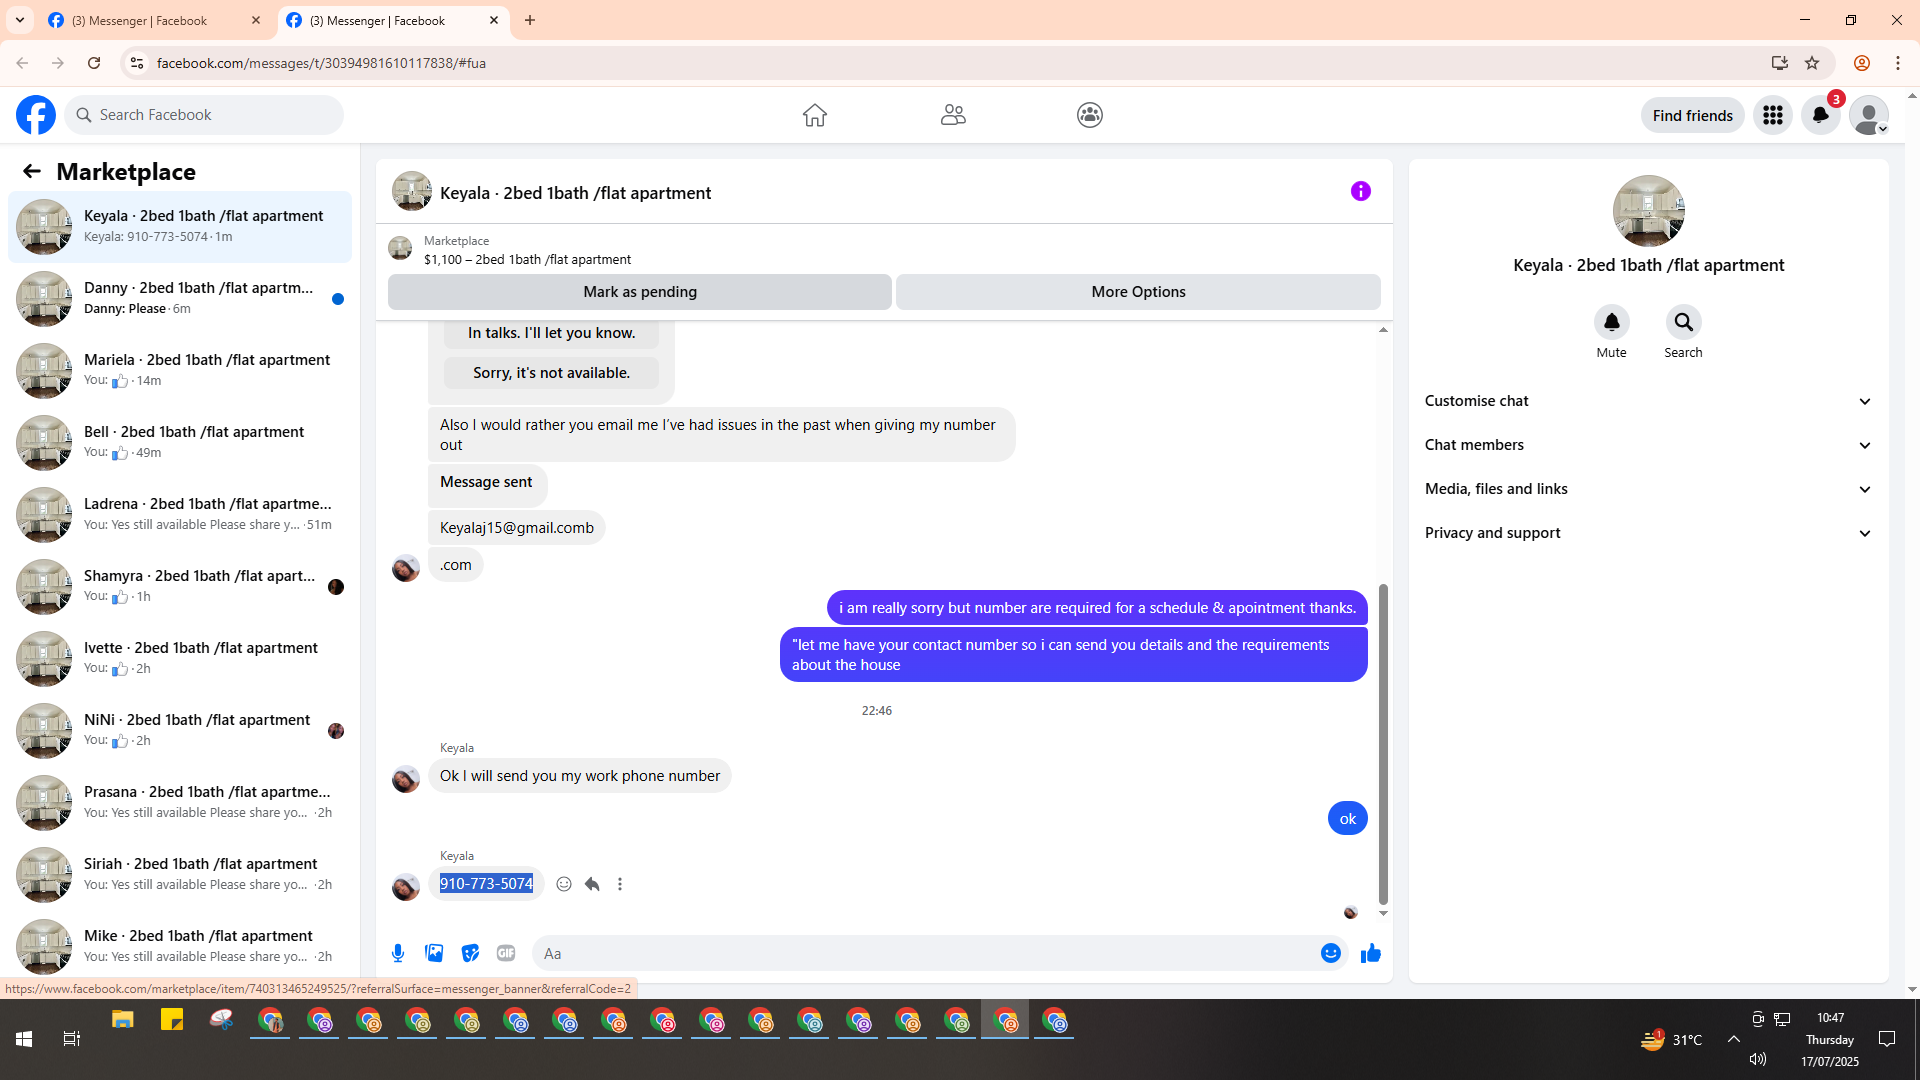Open the notifications bell icon
1920x1080 pixels.
[x=1821, y=115]
